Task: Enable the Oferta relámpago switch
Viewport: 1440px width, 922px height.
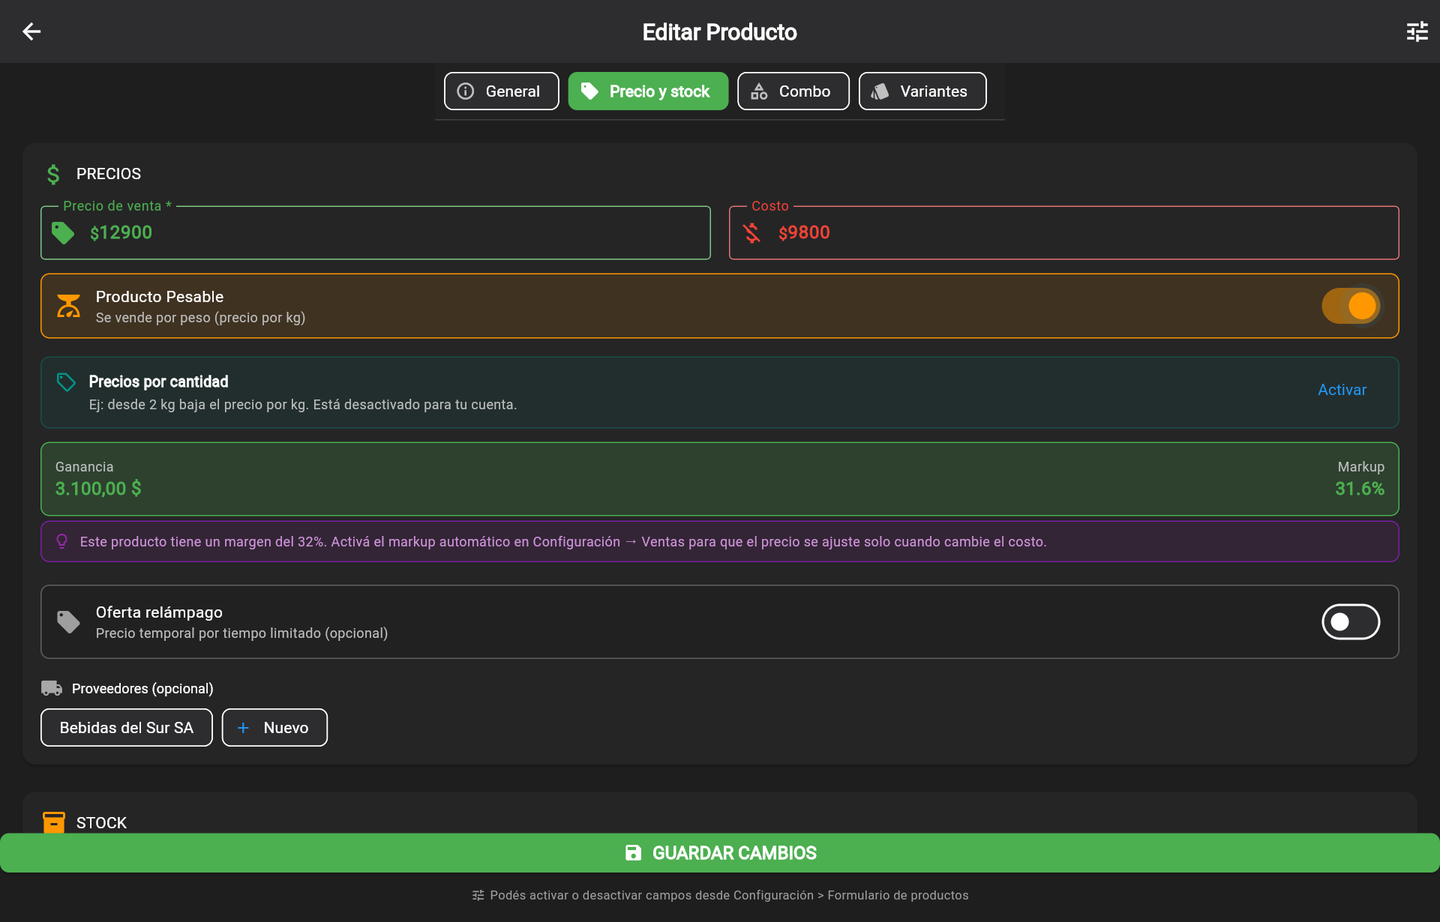Action: [1351, 622]
